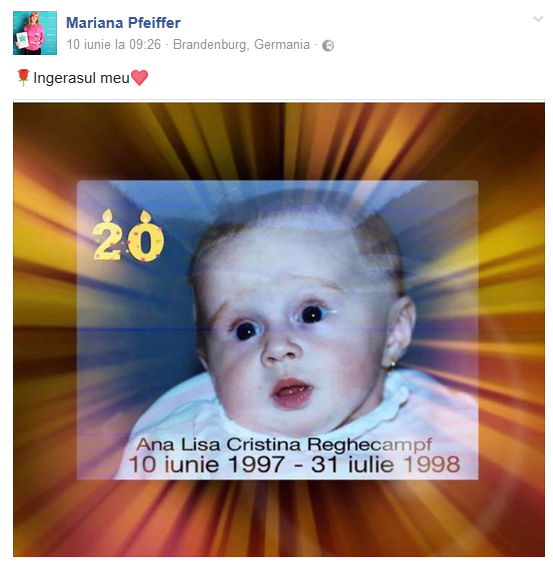Open Mariana Pfeiffer's profile picture thumbnail
The width and height of the screenshot is (553, 566).
[35, 33]
